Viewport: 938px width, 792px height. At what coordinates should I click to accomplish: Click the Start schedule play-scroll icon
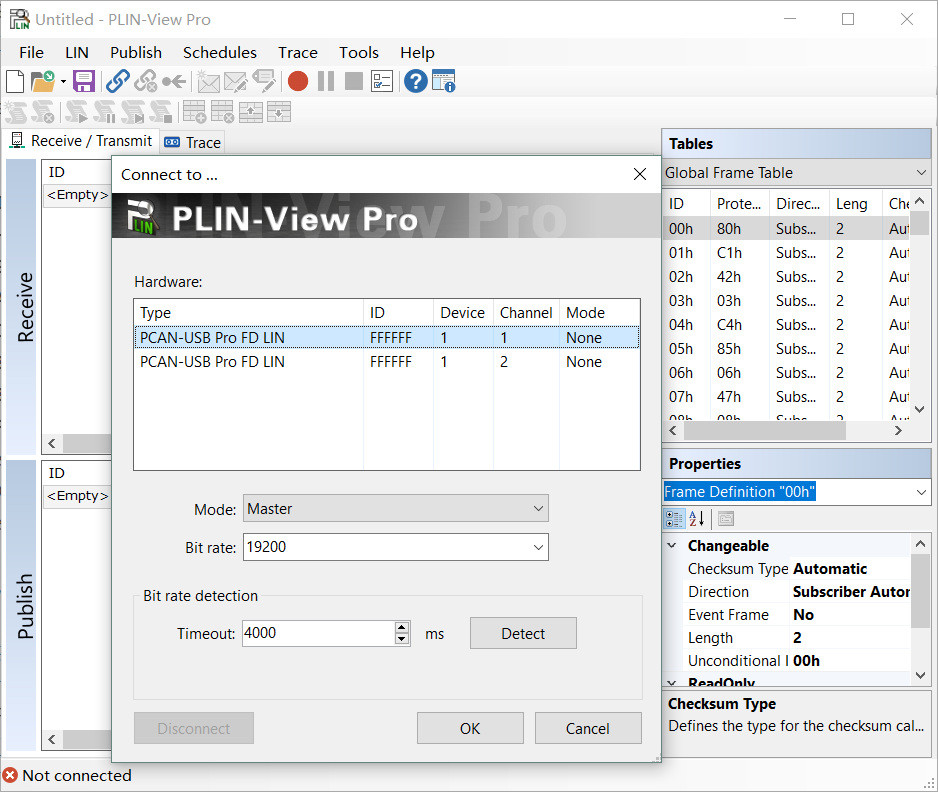[77, 112]
